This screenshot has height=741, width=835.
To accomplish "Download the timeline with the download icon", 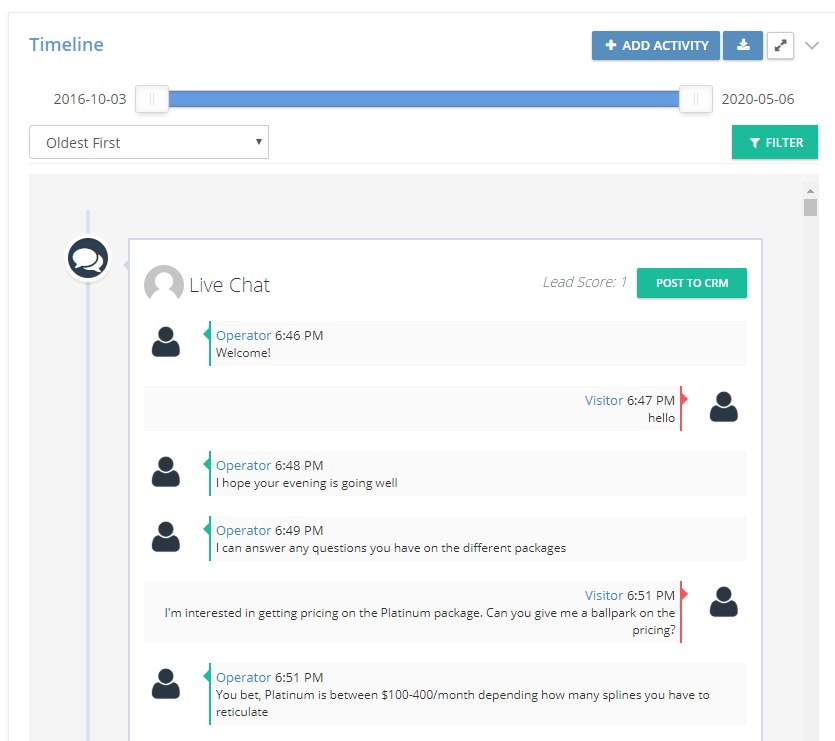I will point(743,45).
